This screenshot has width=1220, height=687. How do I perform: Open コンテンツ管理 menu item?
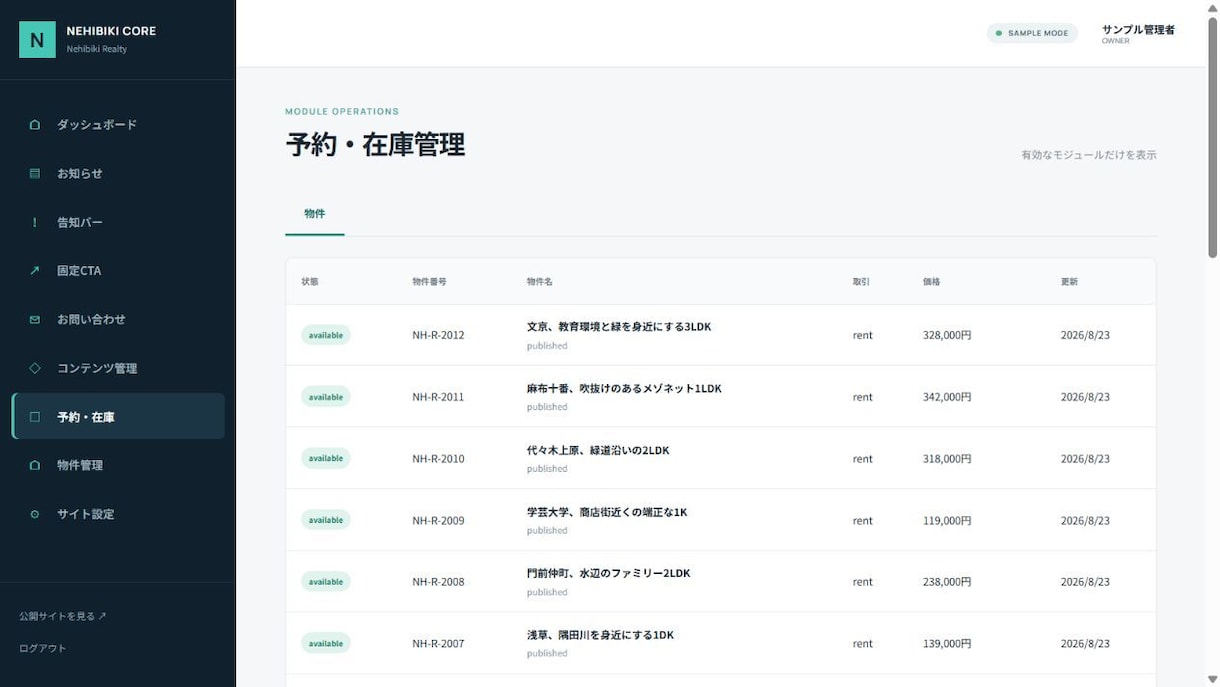pos(118,368)
